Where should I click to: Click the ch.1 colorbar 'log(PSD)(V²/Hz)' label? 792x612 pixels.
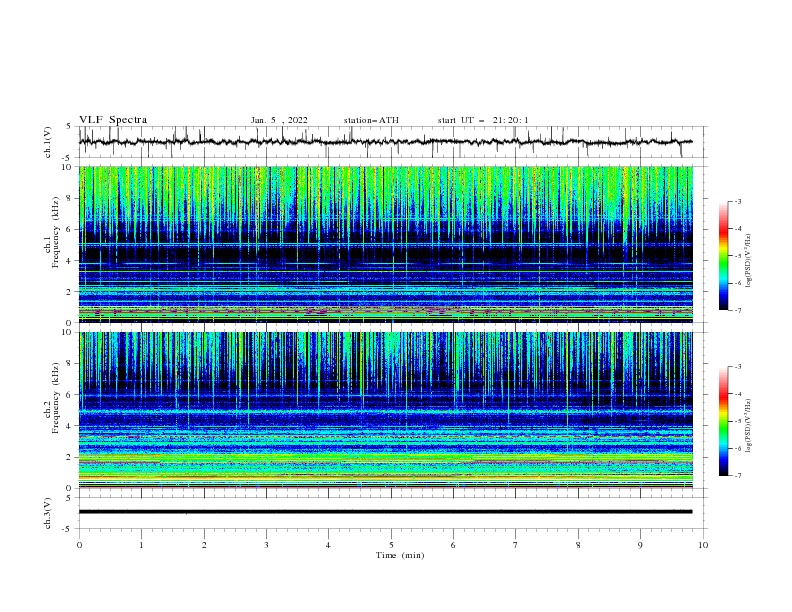(x=748, y=261)
